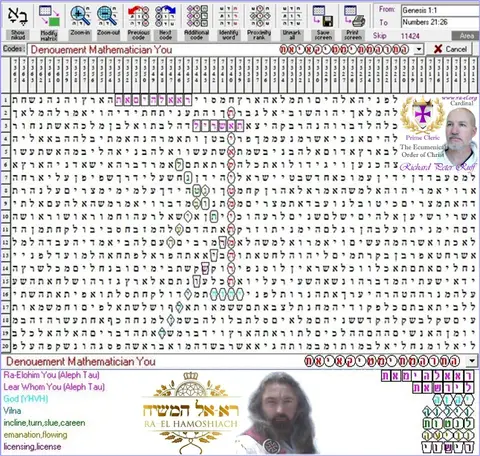This screenshot has width=480, height=456.
Task: Select Lear Whom You (Aleph Tau) entry
Action: 54,387
